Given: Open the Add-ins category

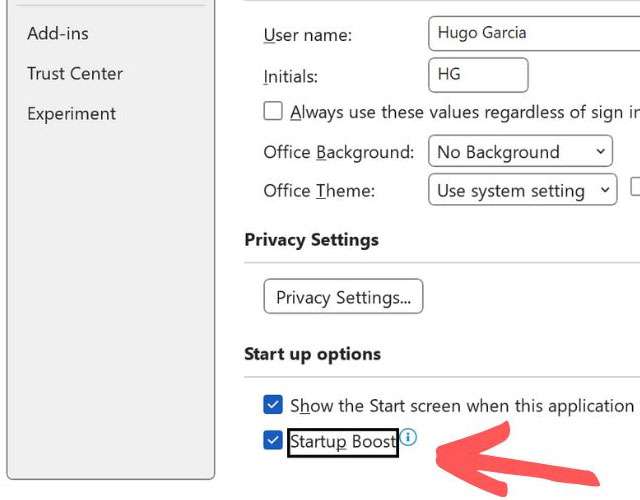Looking at the screenshot, I should [x=58, y=33].
